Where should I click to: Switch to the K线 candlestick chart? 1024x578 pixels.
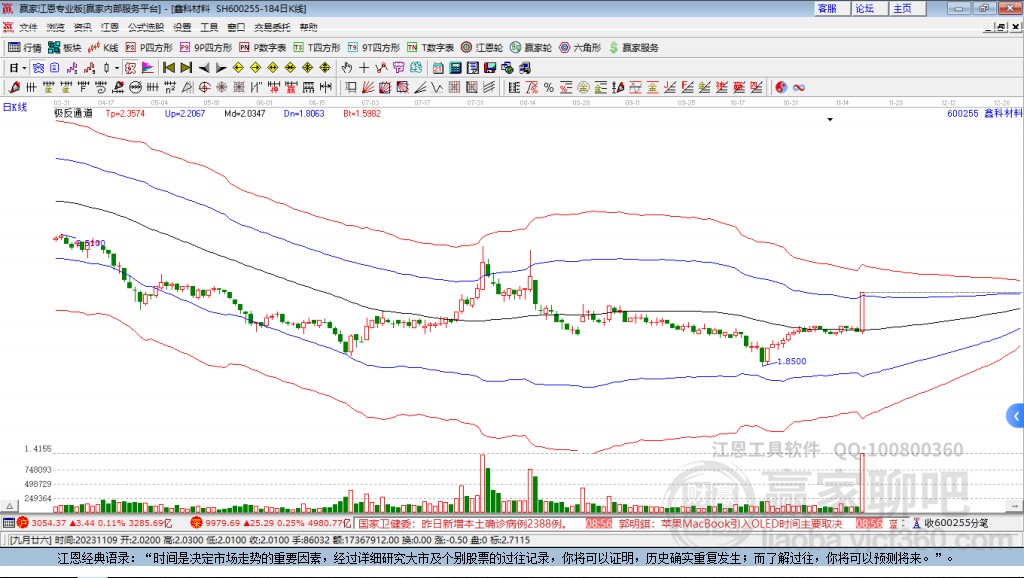coord(103,48)
